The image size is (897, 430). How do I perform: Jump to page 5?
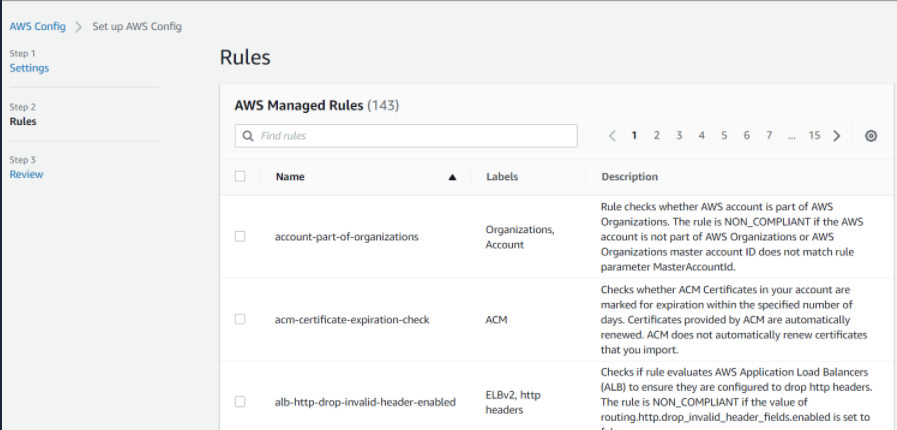724,136
